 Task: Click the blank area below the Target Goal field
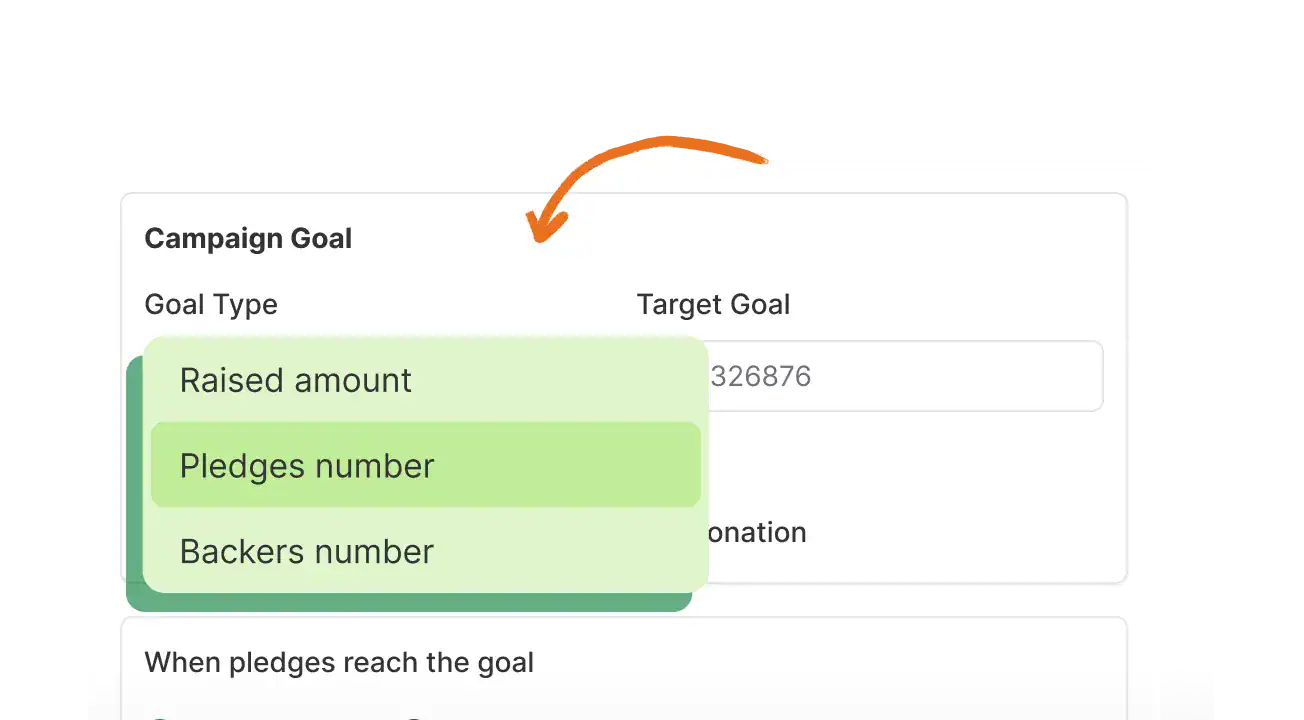pos(900,465)
